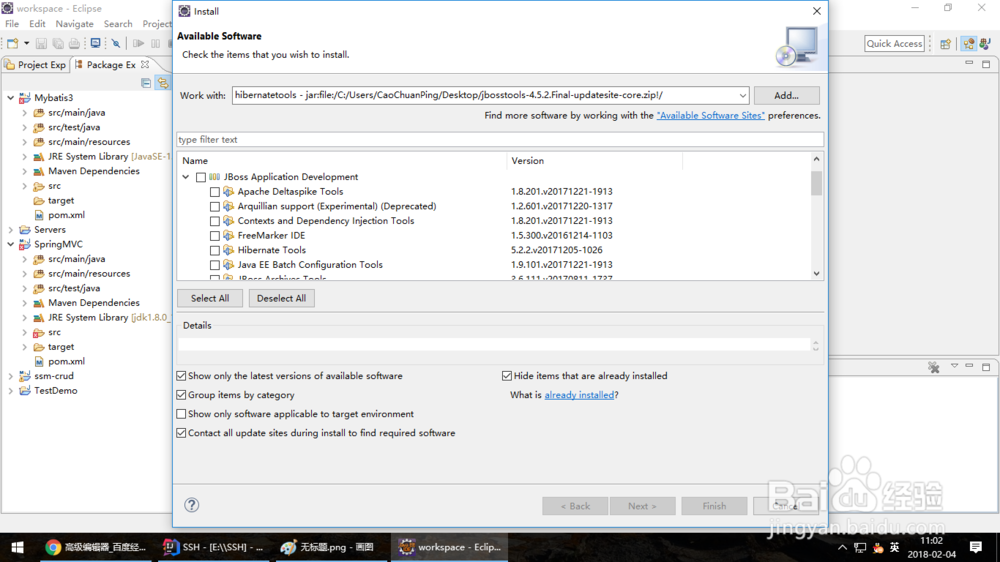Click the Deselect All button

[x=281, y=299]
